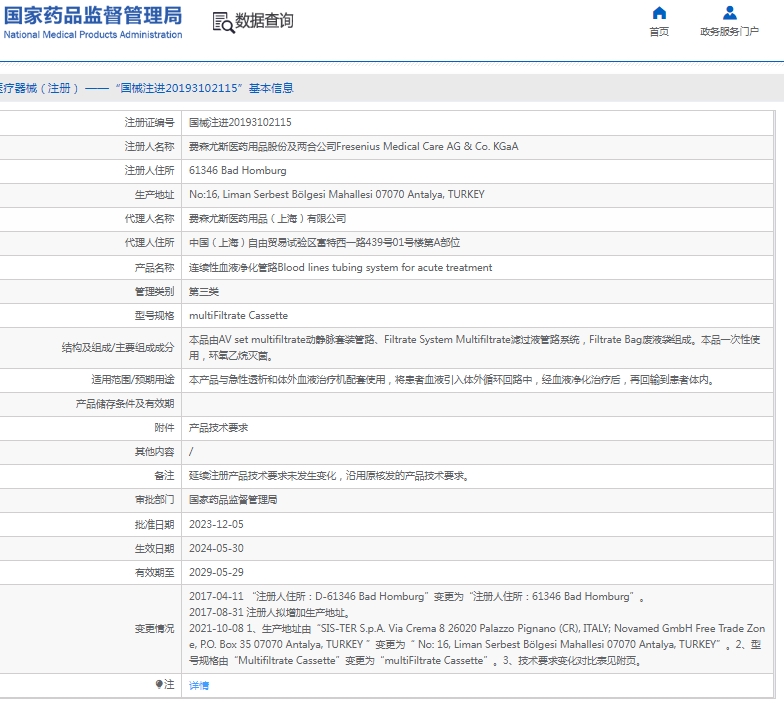This screenshot has height=703, width=784.
Task: Click the 其他内容 label cell
Action: coord(154,452)
